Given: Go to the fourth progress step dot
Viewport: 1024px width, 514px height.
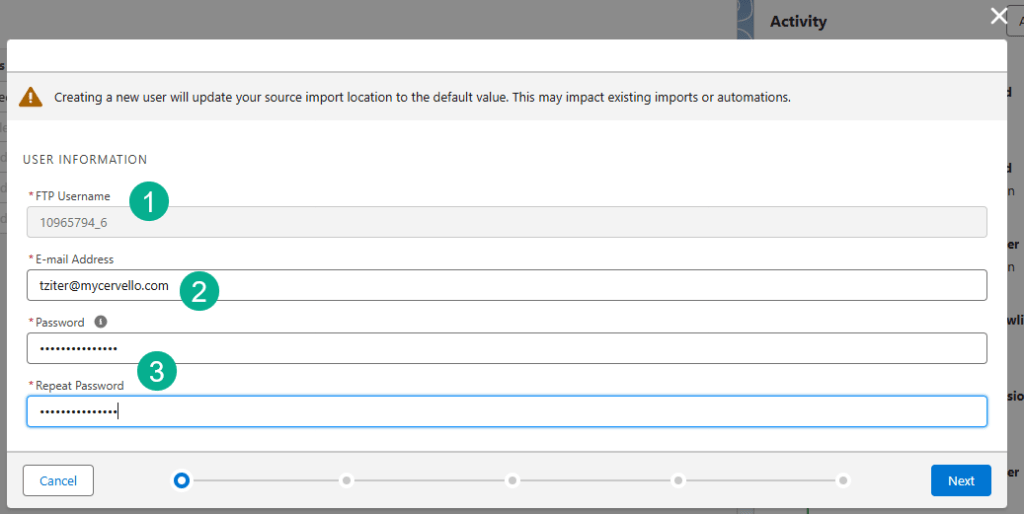Looking at the screenshot, I should (x=678, y=480).
